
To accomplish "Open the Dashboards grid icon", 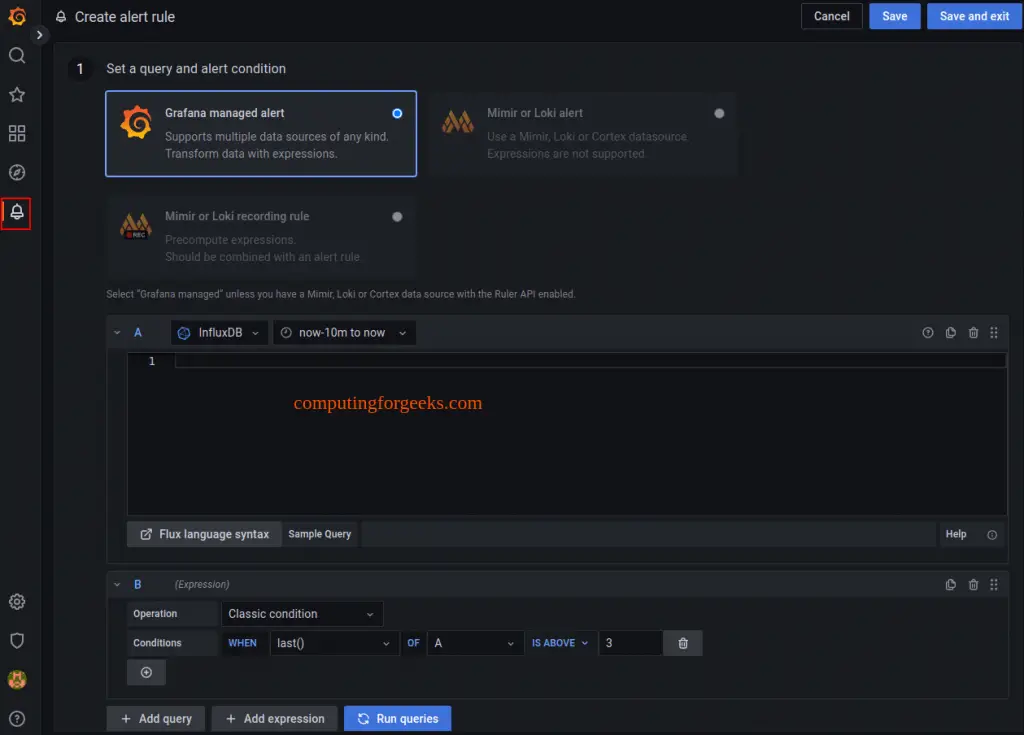I will 17,134.
